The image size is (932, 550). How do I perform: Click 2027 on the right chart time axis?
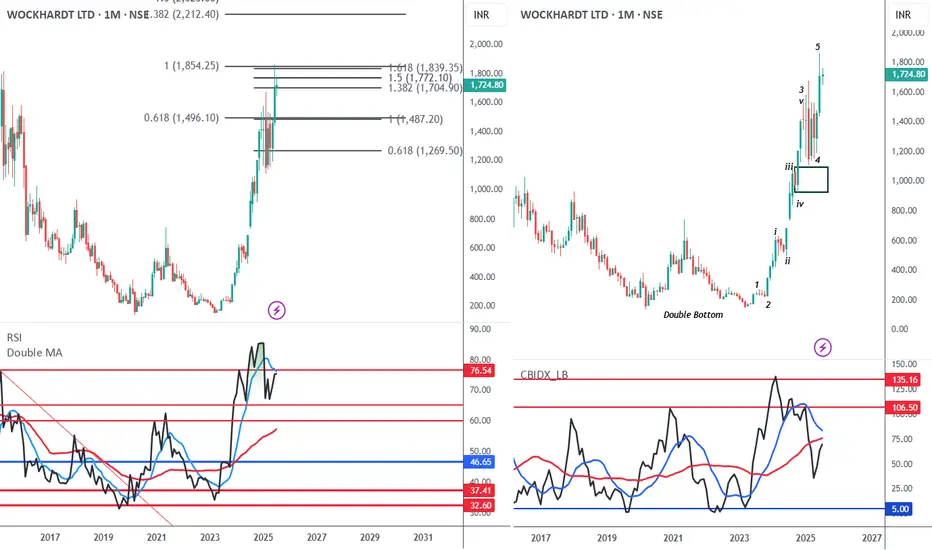coord(872,538)
